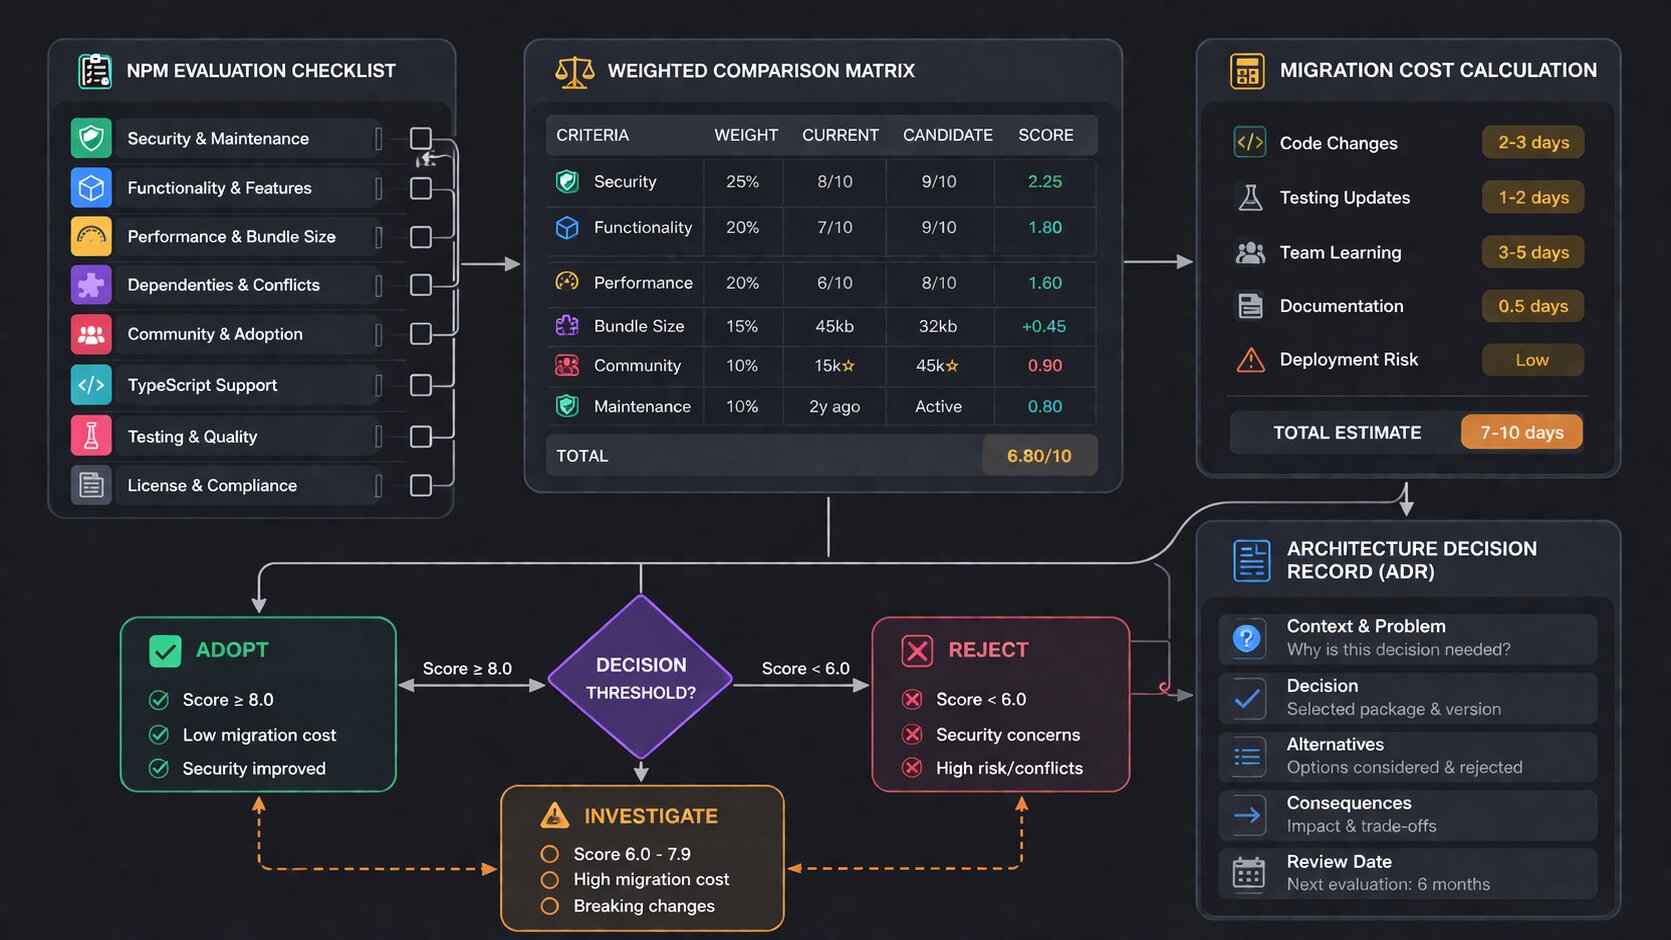Click the ADOPT decision box
Image resolution: width=1671 pixels, height=940 pixels.
(x=258, y=703)
